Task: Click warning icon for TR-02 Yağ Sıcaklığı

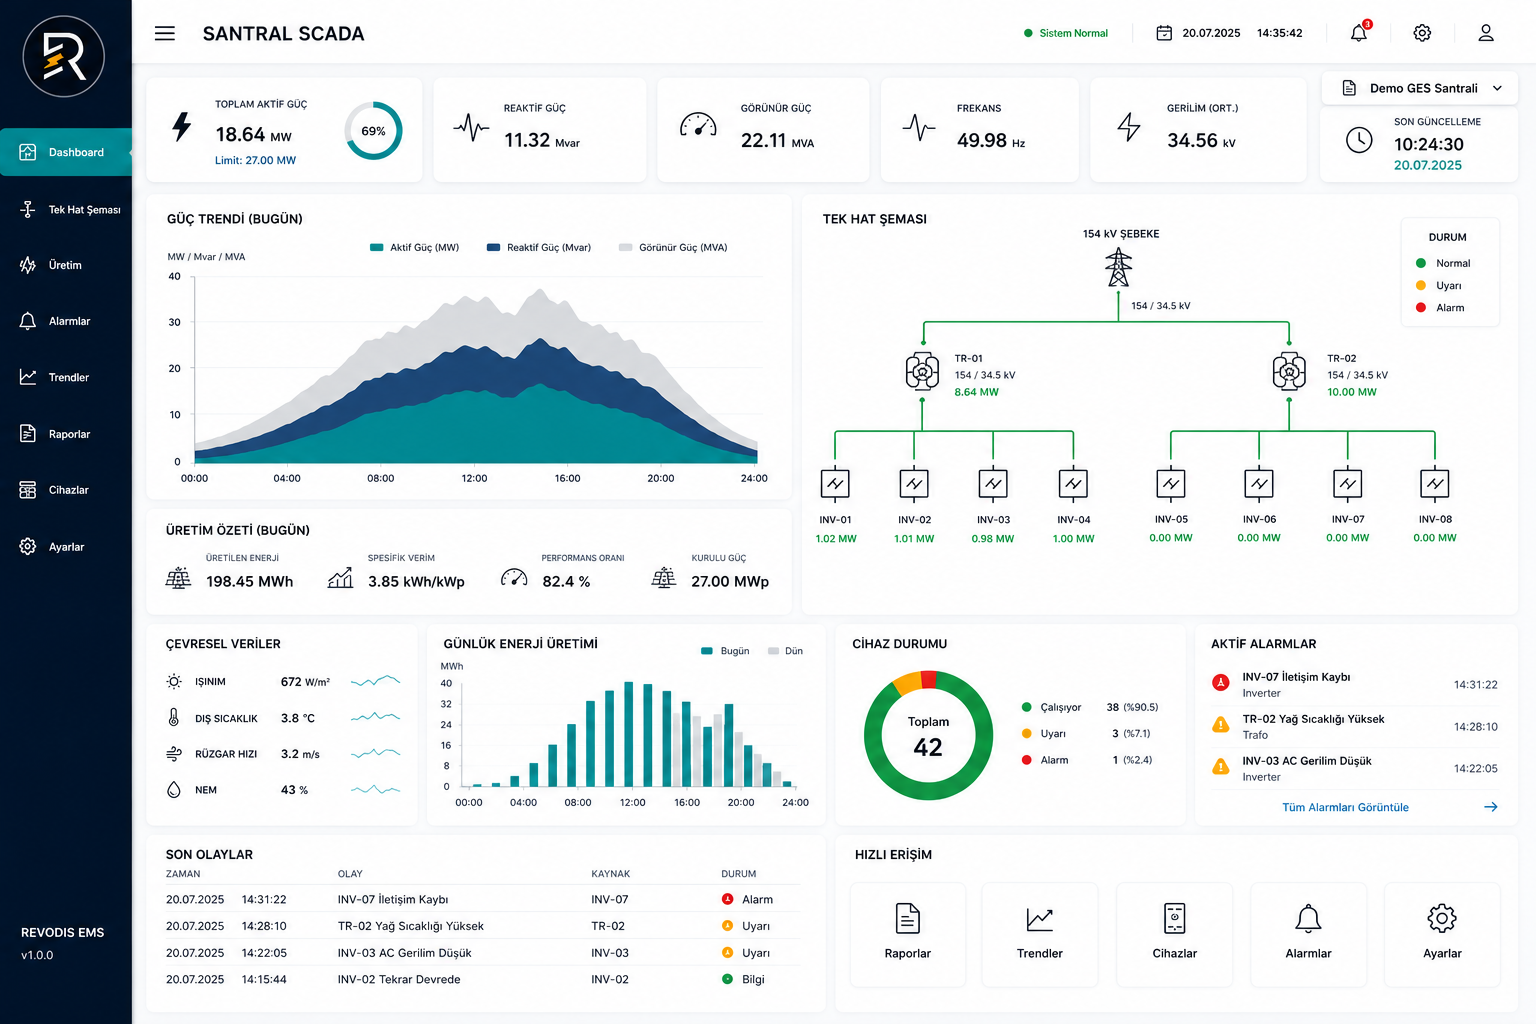Action: 1220,725
